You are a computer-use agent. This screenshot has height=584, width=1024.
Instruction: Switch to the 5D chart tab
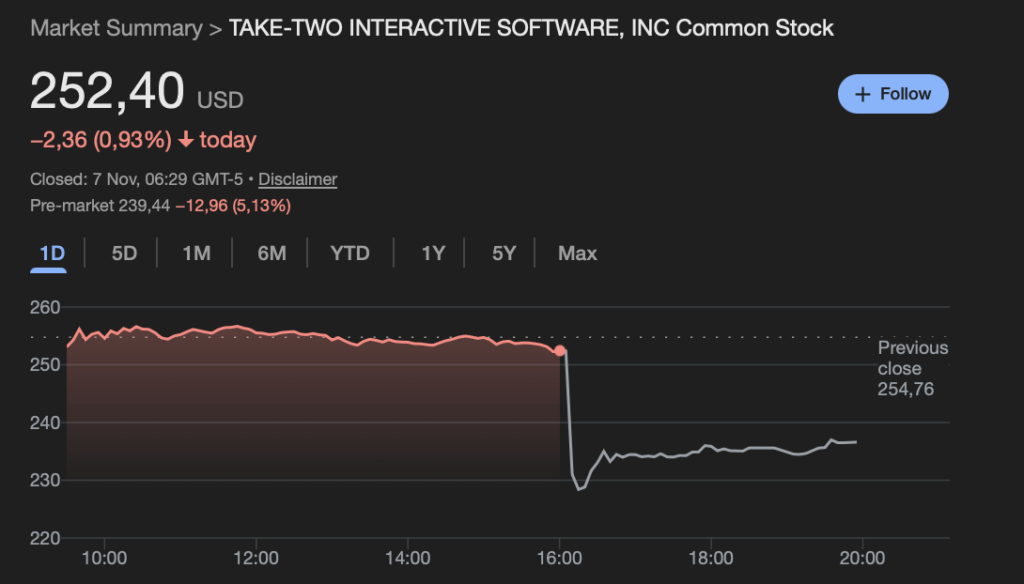[124, 253]
